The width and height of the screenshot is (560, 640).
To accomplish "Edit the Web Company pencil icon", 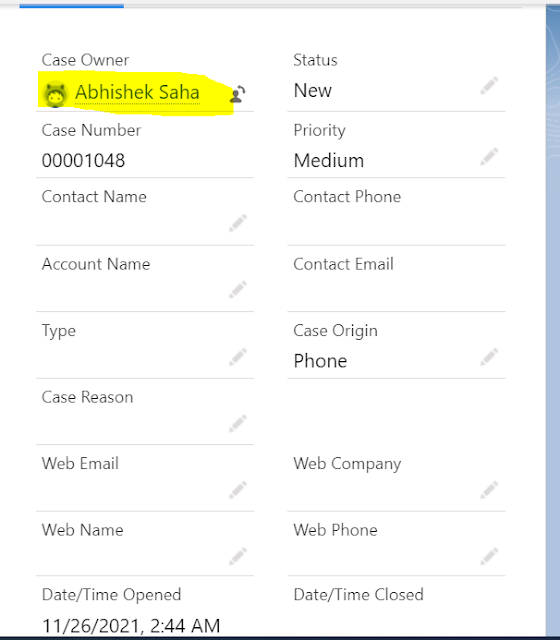I will [x=489, y=490].
